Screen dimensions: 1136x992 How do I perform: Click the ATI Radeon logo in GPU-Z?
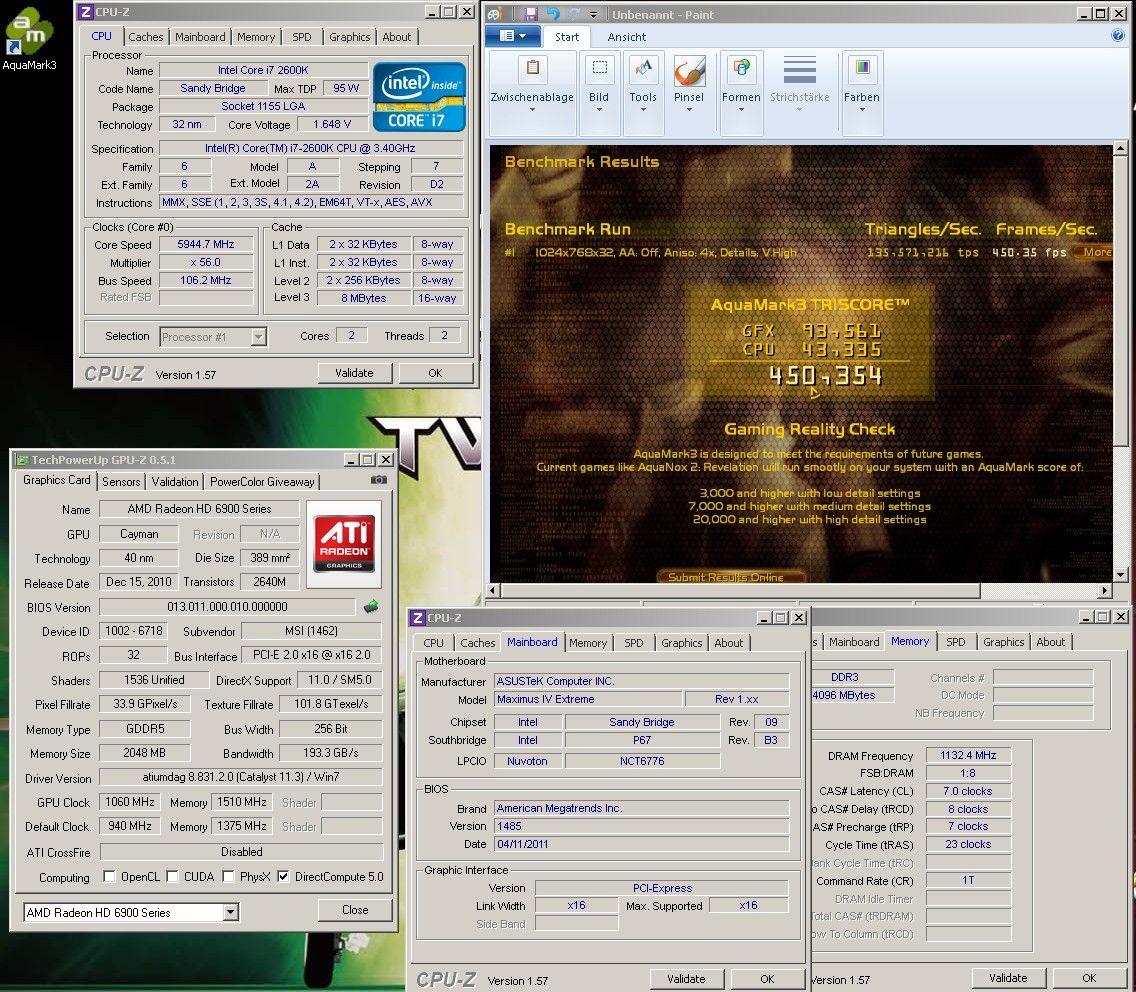click(344, 543)
